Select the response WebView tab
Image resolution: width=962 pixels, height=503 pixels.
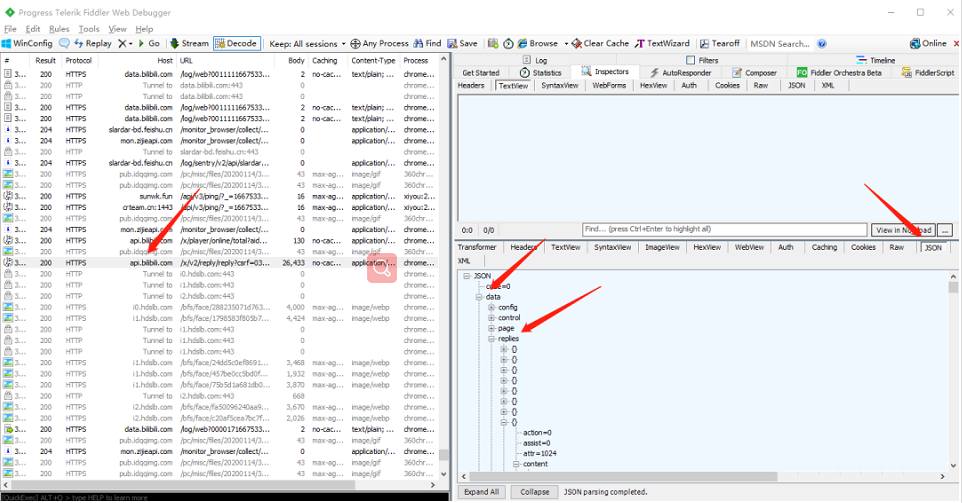point(749,247)
